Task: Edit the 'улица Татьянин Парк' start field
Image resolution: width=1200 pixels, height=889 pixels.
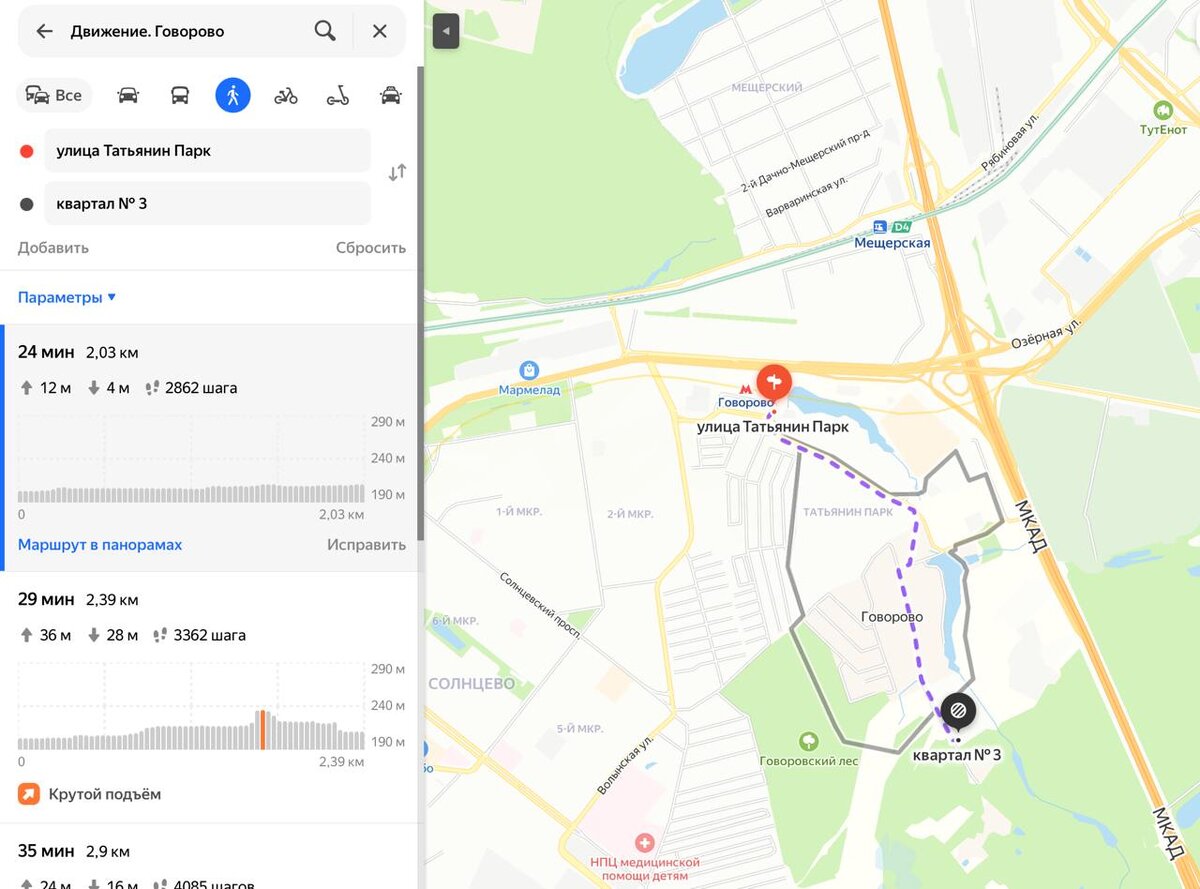Action: pyautogui.click(x=207, y=151)
